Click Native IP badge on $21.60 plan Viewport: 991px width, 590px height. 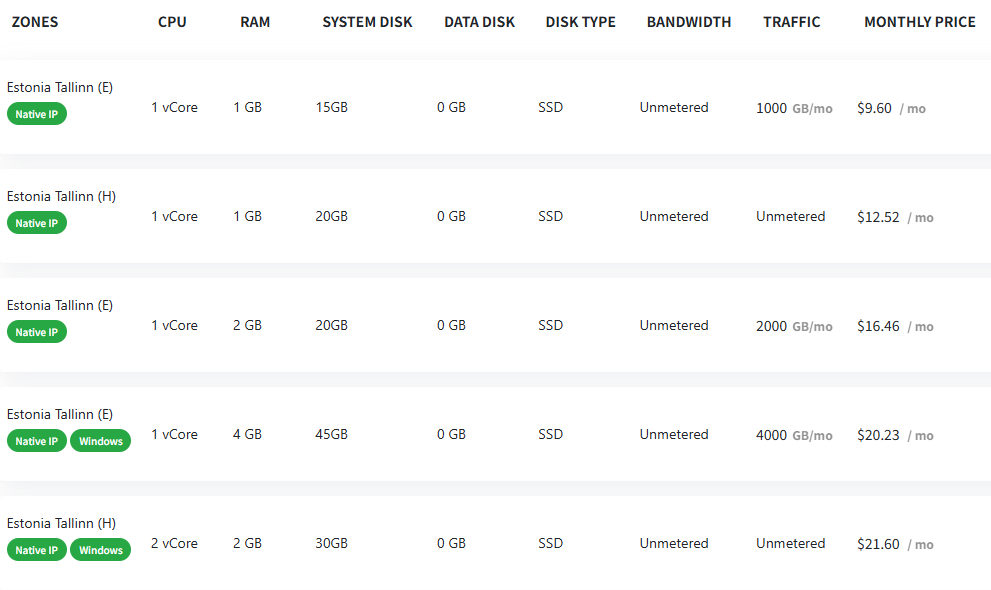point(37,550)
